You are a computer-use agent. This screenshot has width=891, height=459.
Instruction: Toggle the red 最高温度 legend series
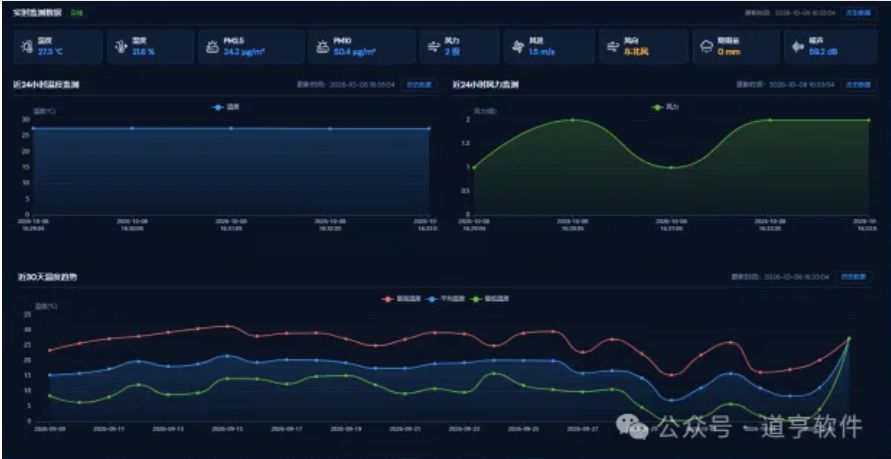click(402, 298)
